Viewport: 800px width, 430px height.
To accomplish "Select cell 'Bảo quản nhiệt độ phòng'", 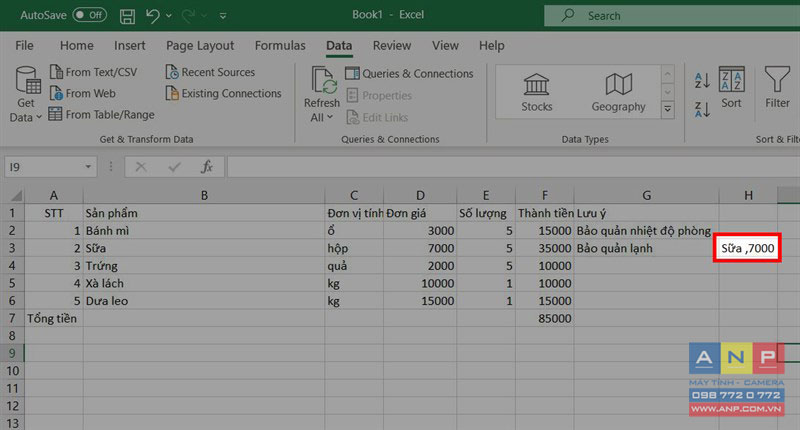I will [x=646, y=231].
